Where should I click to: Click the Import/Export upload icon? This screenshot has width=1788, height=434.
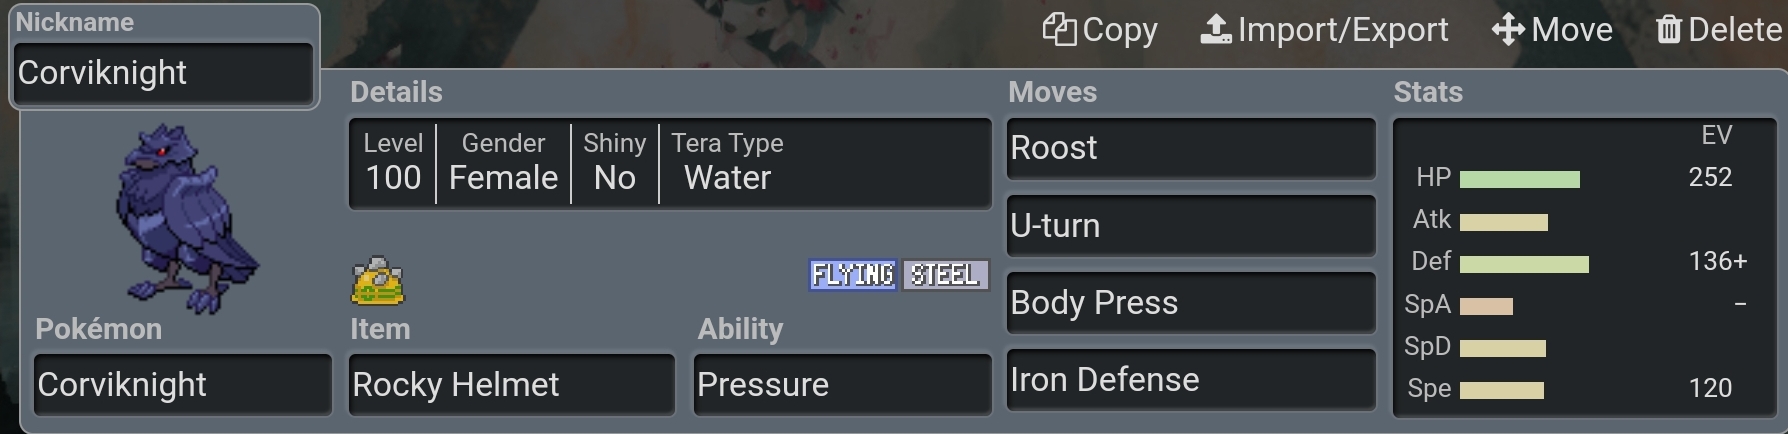pyautogui.click(x=1216, y=30)
